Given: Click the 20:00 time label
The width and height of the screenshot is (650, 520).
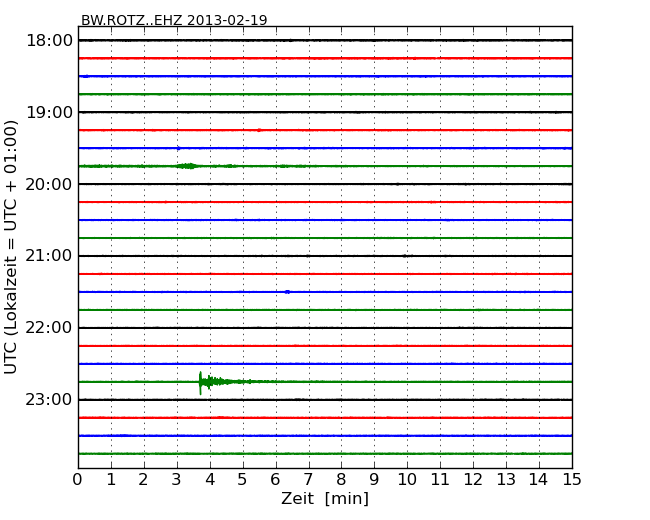Looking at the screenshot, I should (49, 184).
